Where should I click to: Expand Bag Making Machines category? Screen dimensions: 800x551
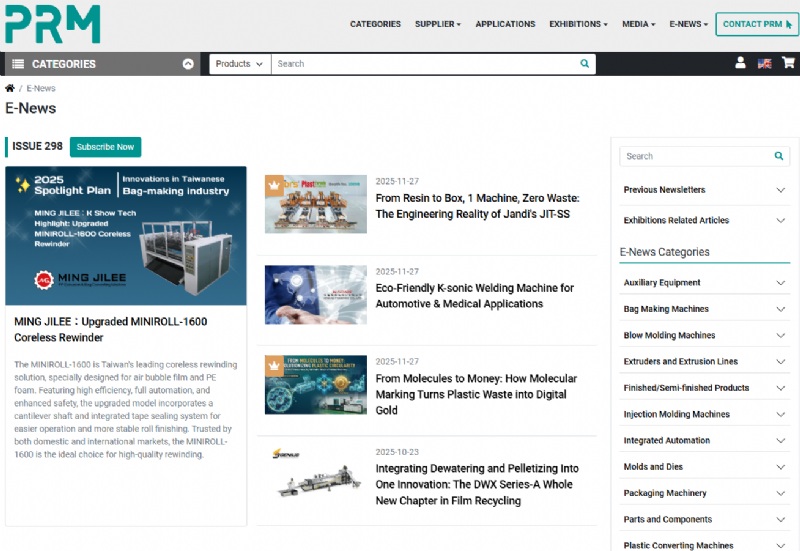click(x=780, y=309)
